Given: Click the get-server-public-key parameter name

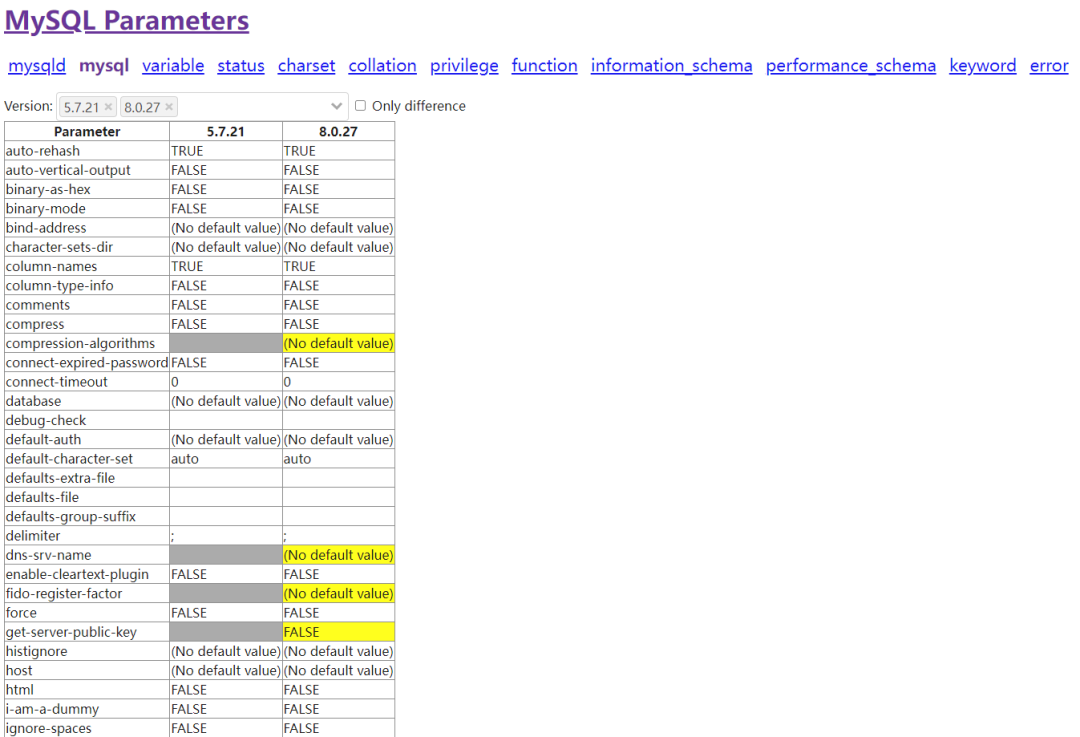Looking at the screenshot, I should click(x=71, y=633).
